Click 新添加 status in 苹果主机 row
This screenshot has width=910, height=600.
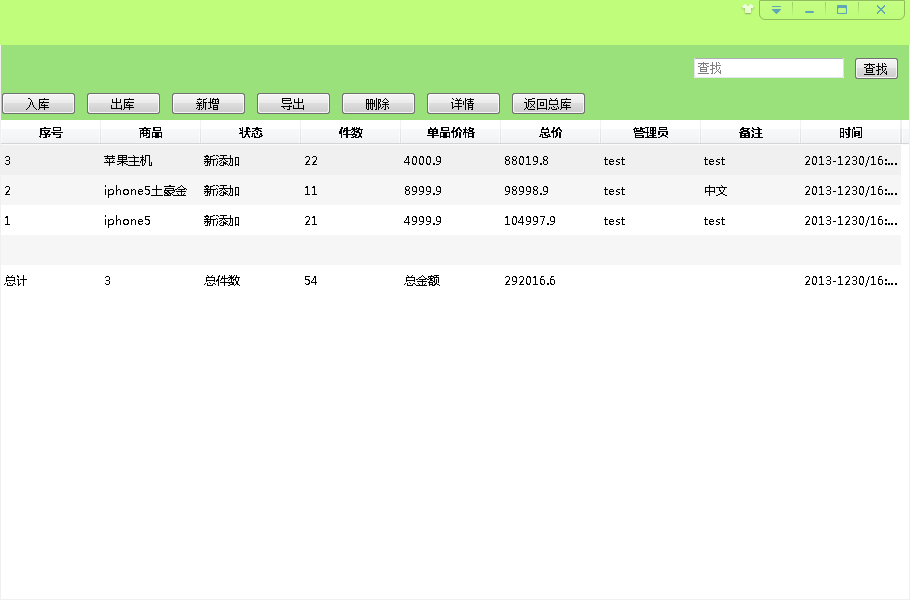pyautogui.click(x=222, y=161)
